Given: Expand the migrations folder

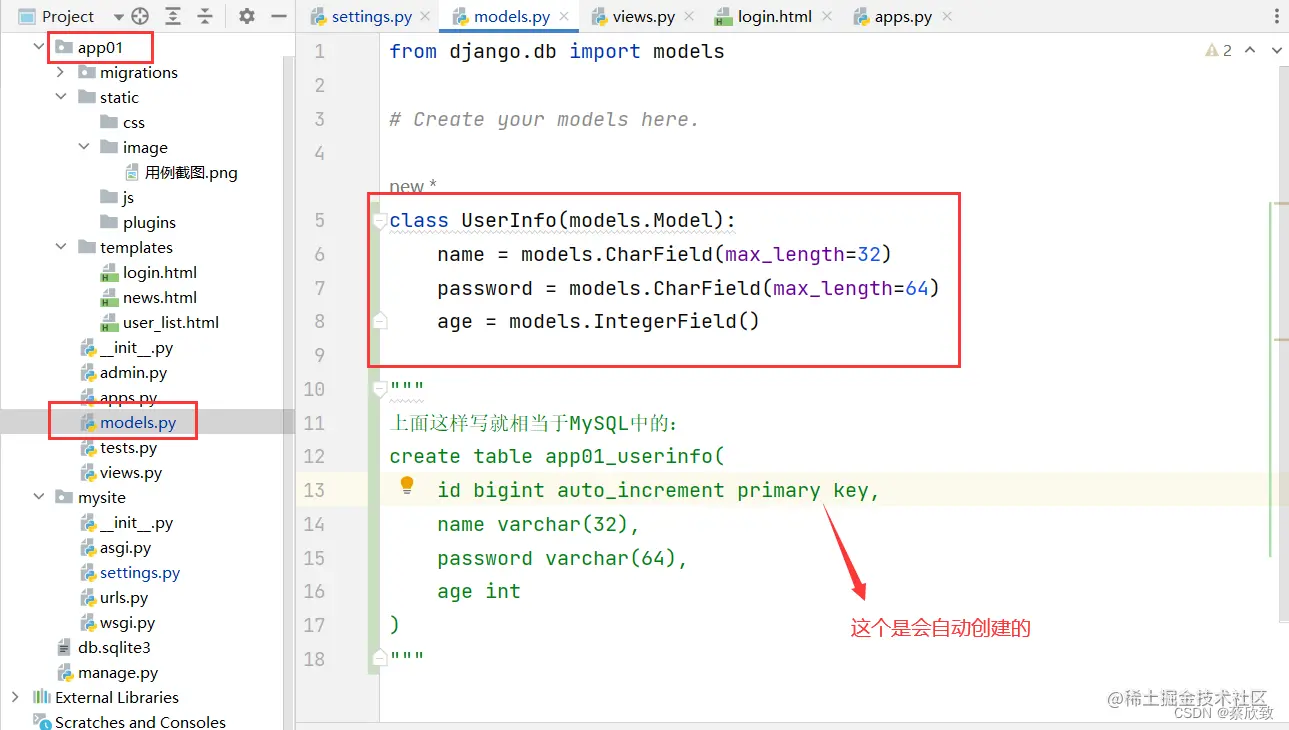Looking at the screenshot, I should tap(61, 72).
